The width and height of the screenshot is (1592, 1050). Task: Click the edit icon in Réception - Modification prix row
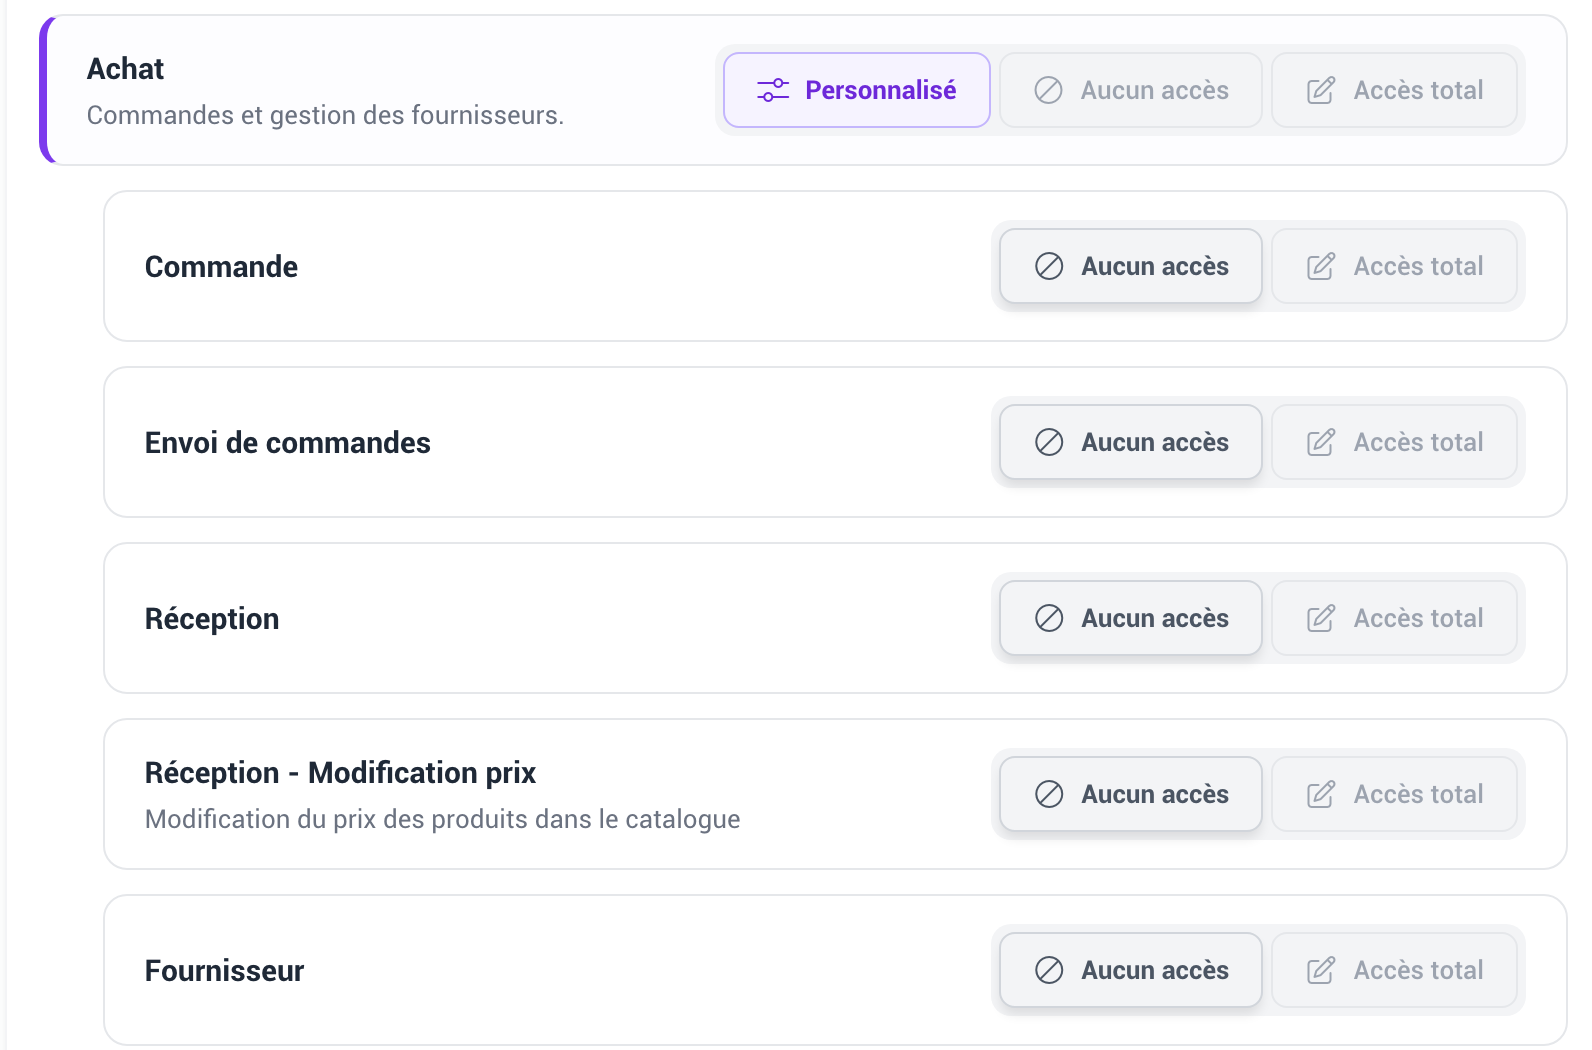[1321, 794]
